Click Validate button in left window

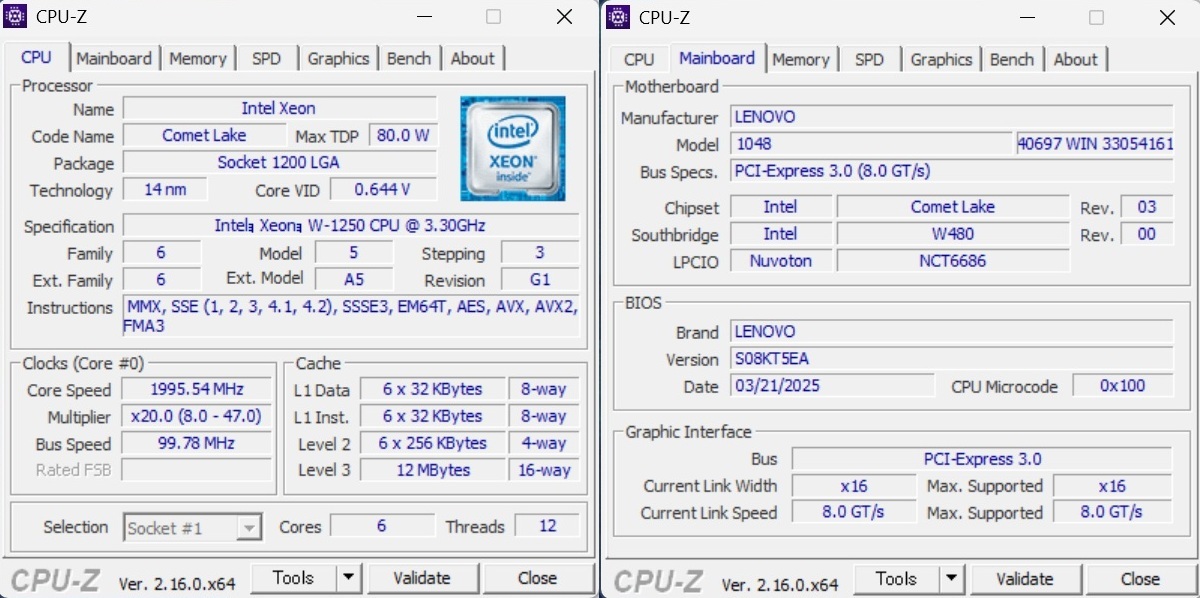[x=422, y=577]
